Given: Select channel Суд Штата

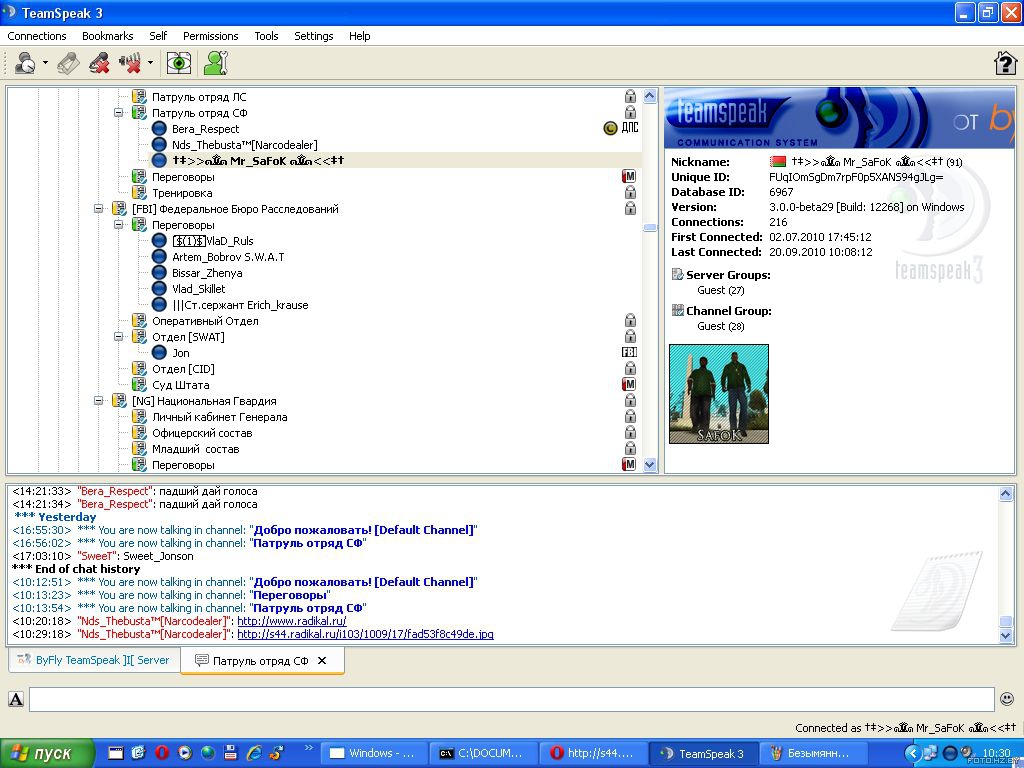Looking at the screenshot, I should click(180, 385).
